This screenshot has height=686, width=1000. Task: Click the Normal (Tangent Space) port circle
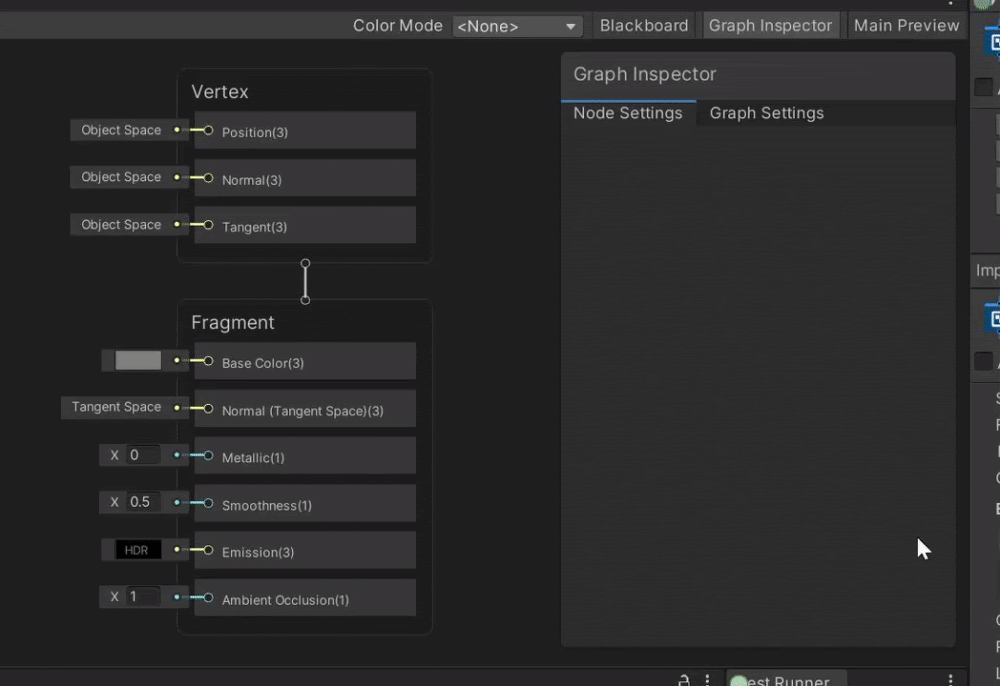208,409
